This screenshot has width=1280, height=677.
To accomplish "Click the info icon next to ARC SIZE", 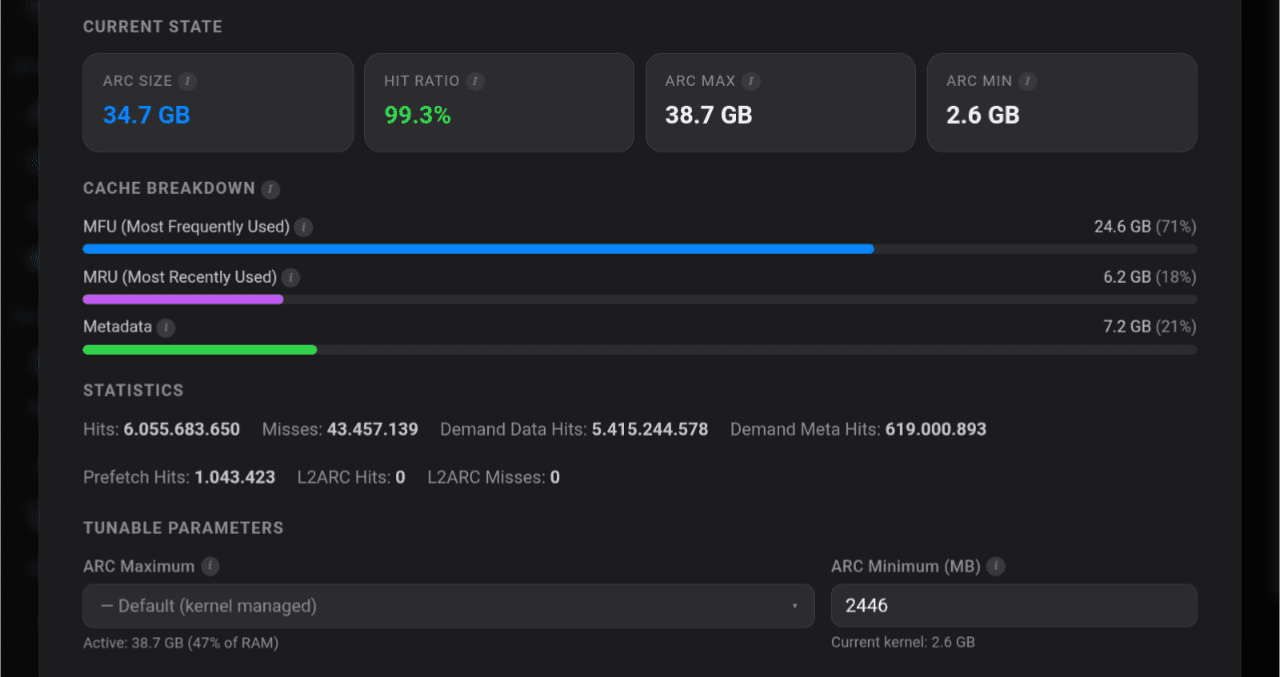I will [x=188, y=81].
